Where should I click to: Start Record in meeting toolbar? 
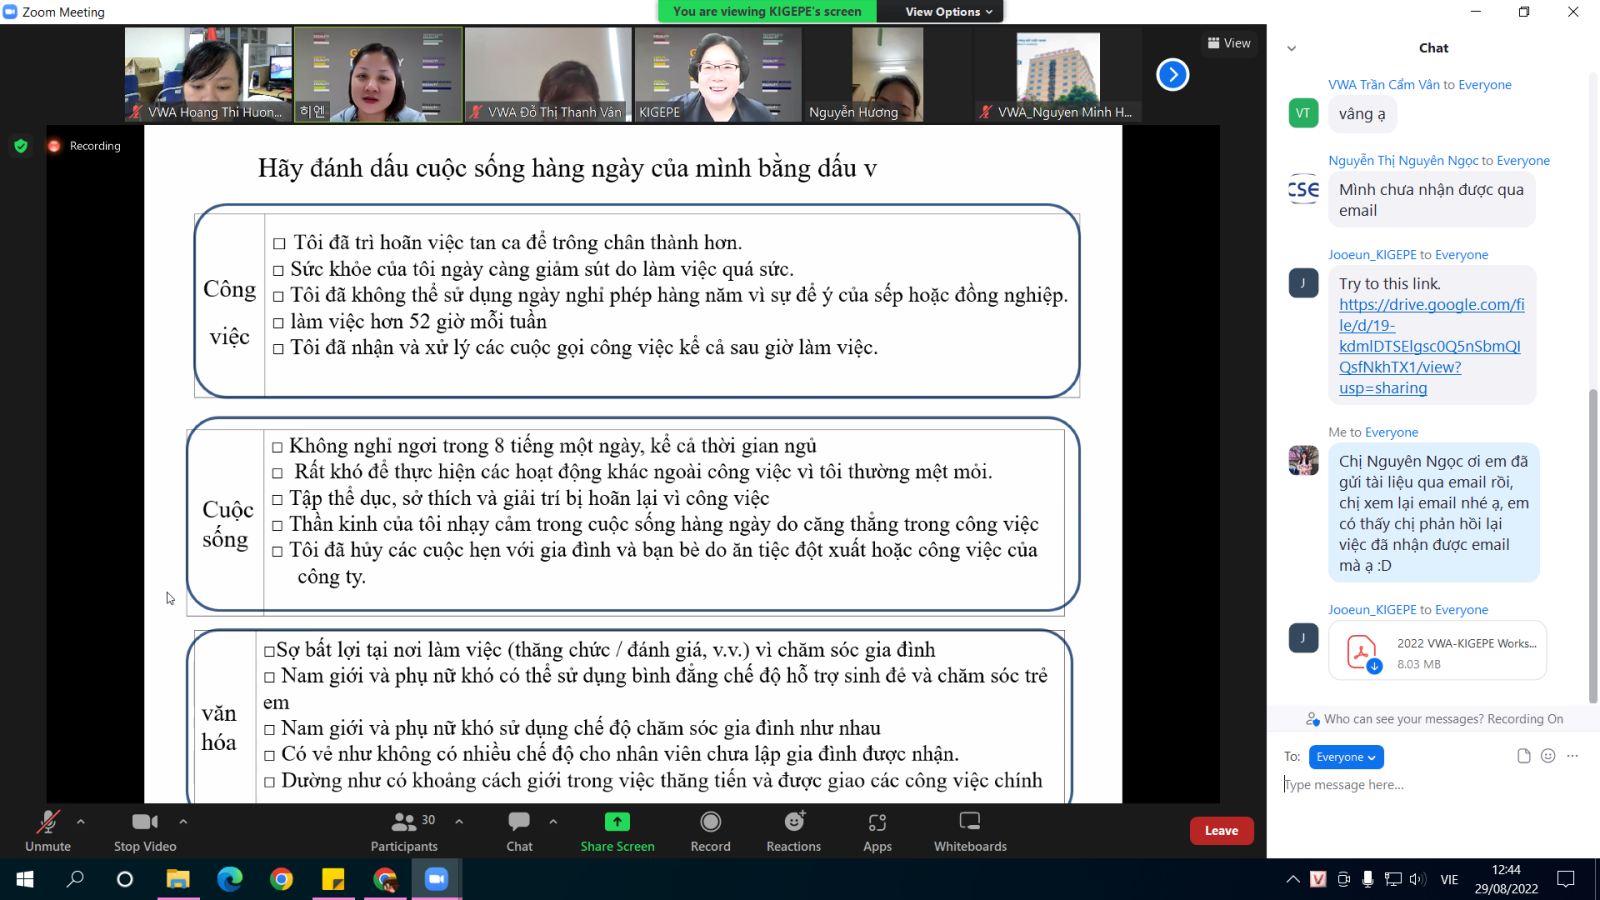point(710,831)
